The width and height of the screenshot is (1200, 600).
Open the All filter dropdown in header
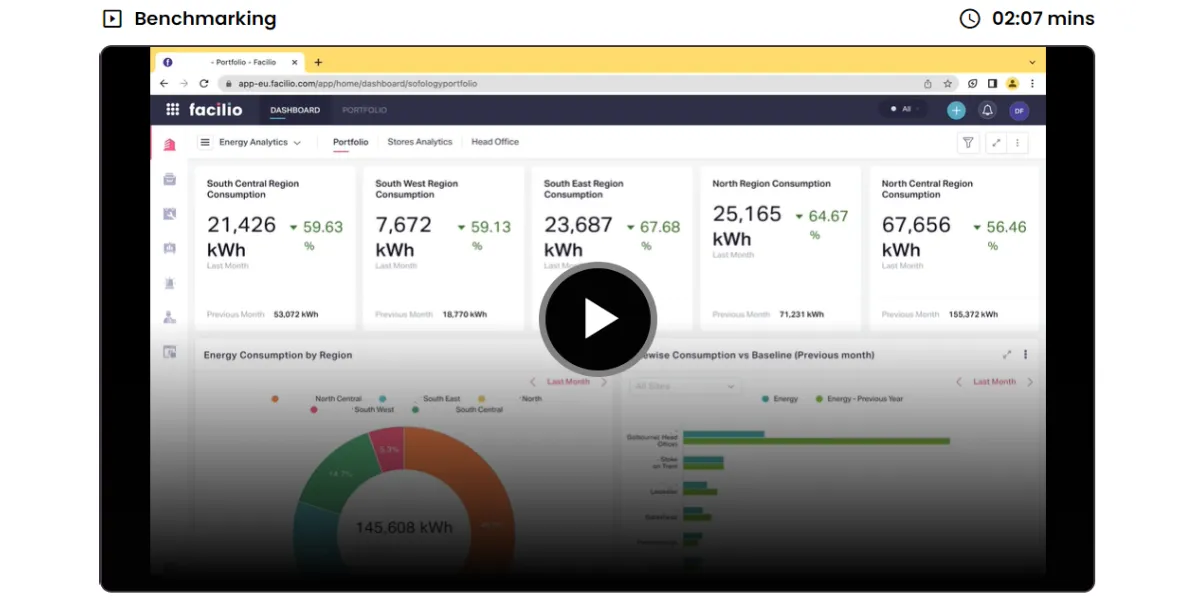[x=902, y=109]
